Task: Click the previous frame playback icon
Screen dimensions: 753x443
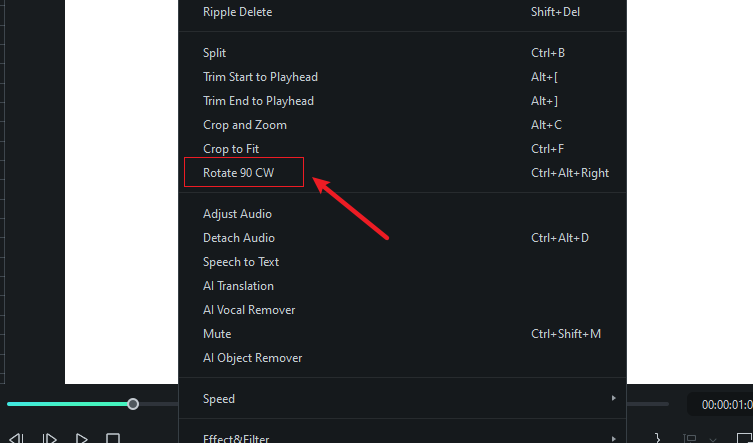Action: tap(16, 438)
